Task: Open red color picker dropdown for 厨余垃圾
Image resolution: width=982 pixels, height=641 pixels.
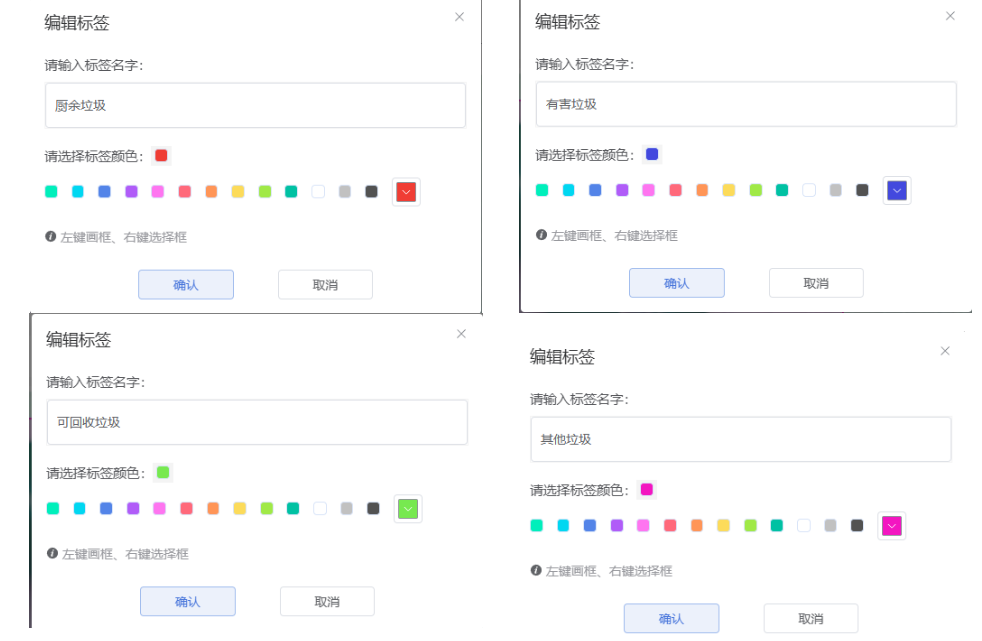Action: pos(406,192)
